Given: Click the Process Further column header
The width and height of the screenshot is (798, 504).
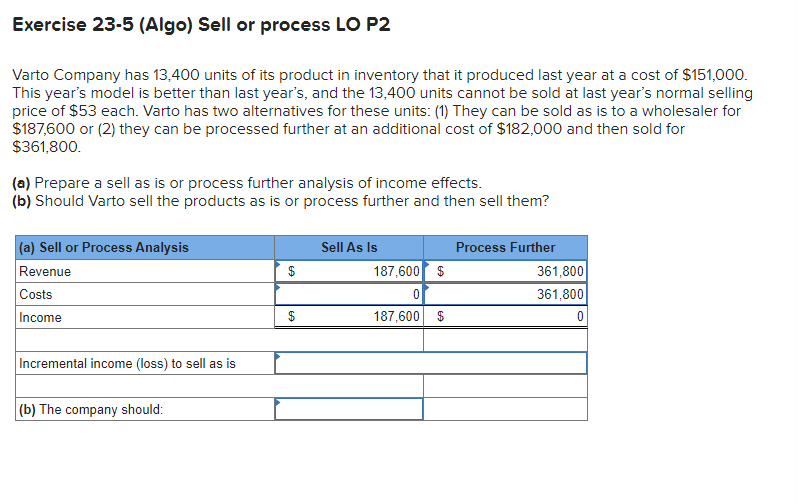Looking at the screenshot, I should pyautogui.click(x=505, y=247).
